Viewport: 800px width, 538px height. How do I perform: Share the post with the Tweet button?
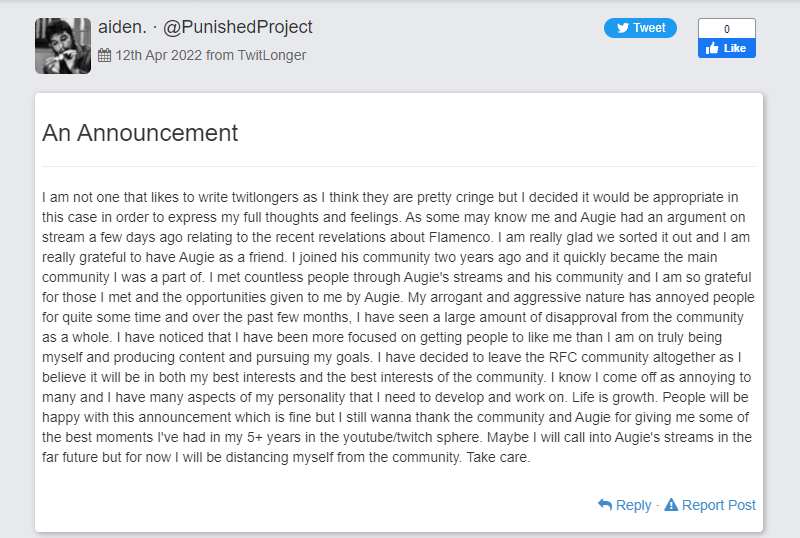click(640, 28)
